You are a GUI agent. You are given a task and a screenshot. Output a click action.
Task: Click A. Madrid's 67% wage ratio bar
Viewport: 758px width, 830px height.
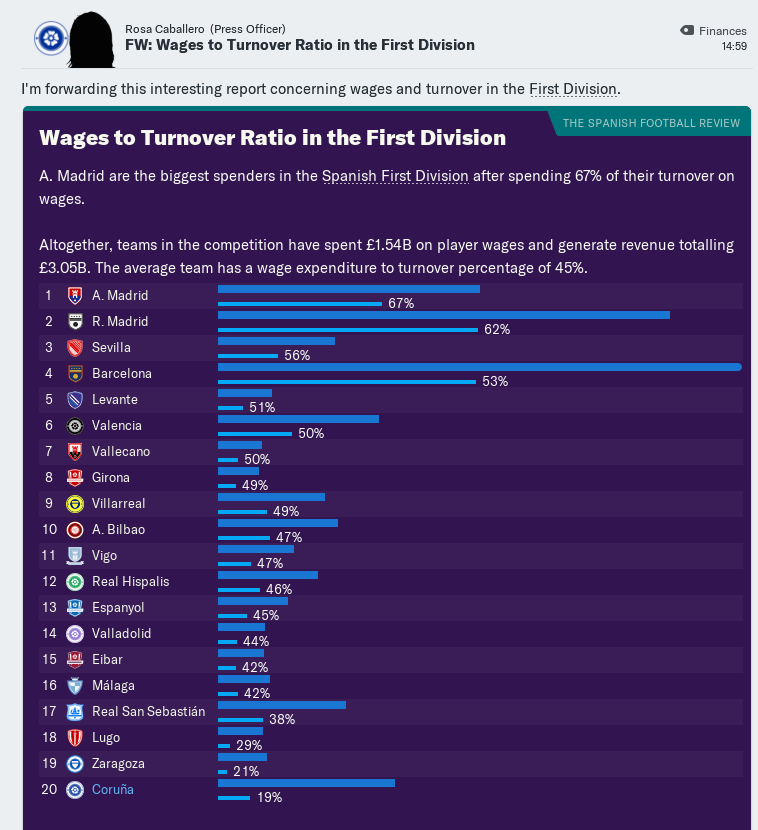(300, 303)
